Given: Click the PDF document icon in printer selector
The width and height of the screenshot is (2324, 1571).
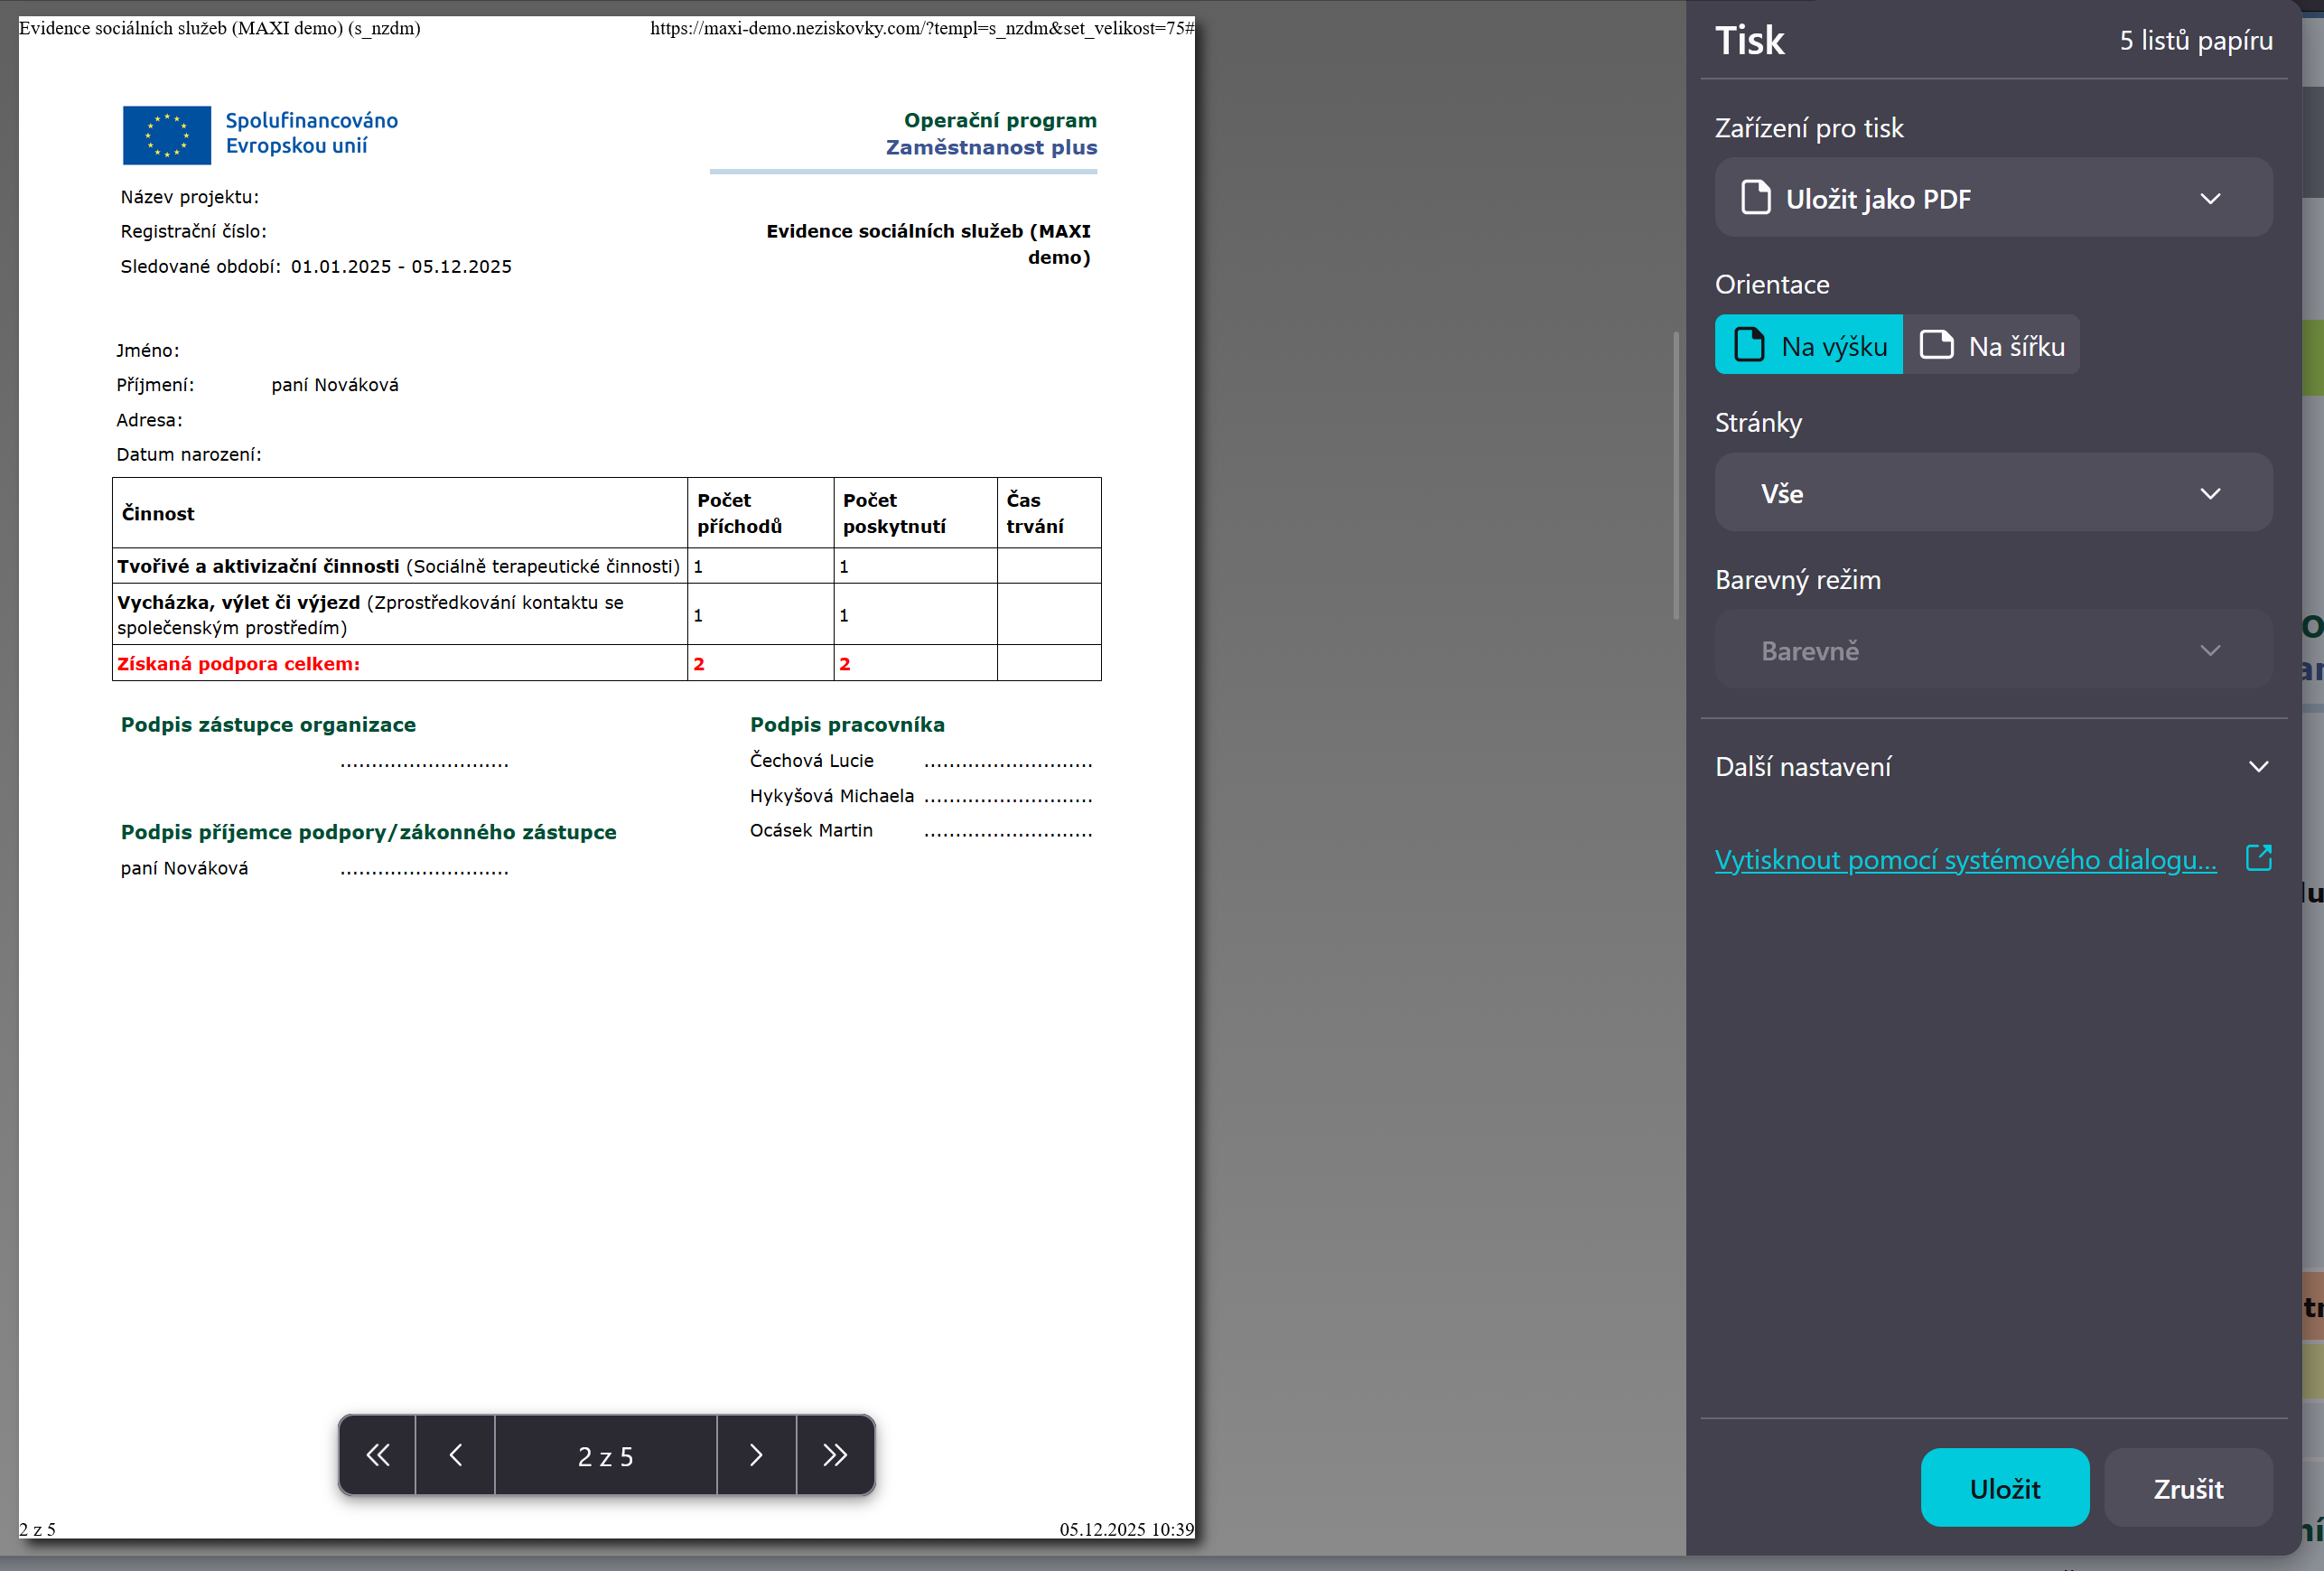Looking at the screenshot, I should (x=1755, y=198).
